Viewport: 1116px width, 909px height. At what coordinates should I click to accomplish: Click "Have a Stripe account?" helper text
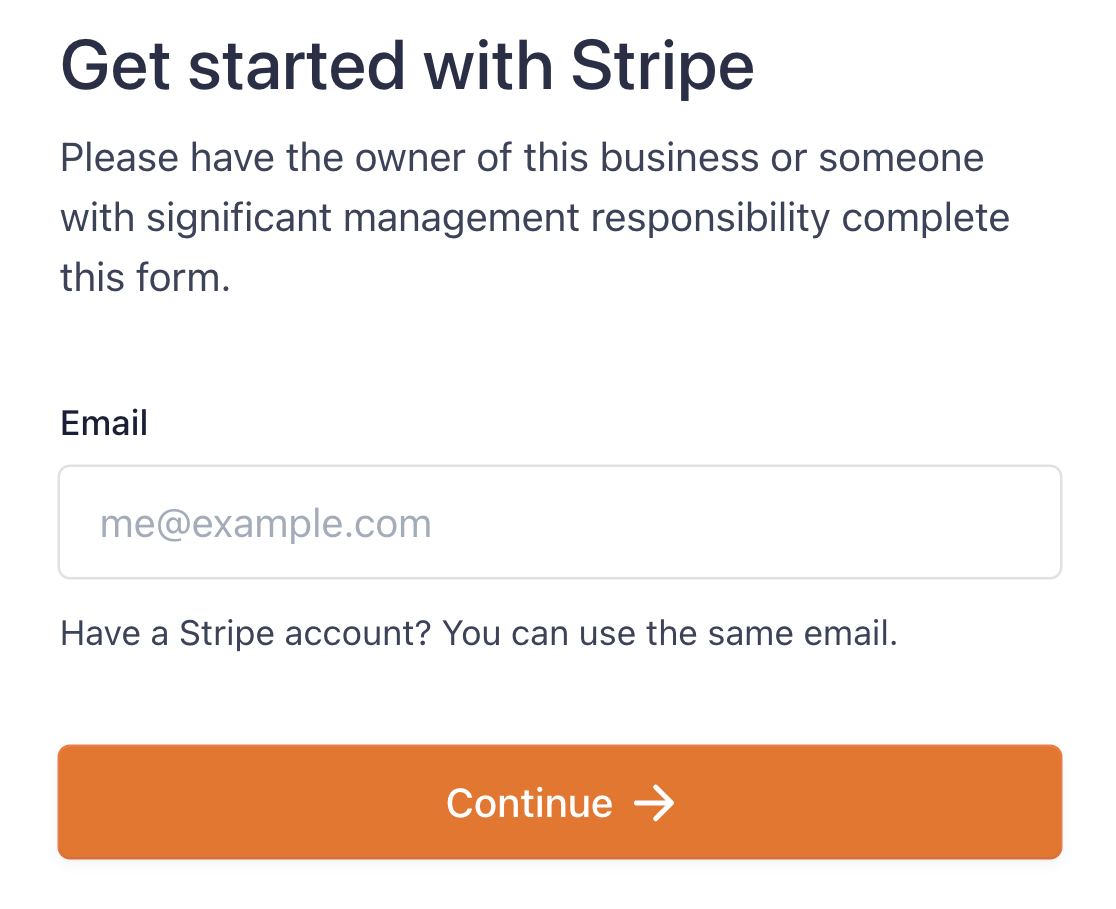(246, 633)
